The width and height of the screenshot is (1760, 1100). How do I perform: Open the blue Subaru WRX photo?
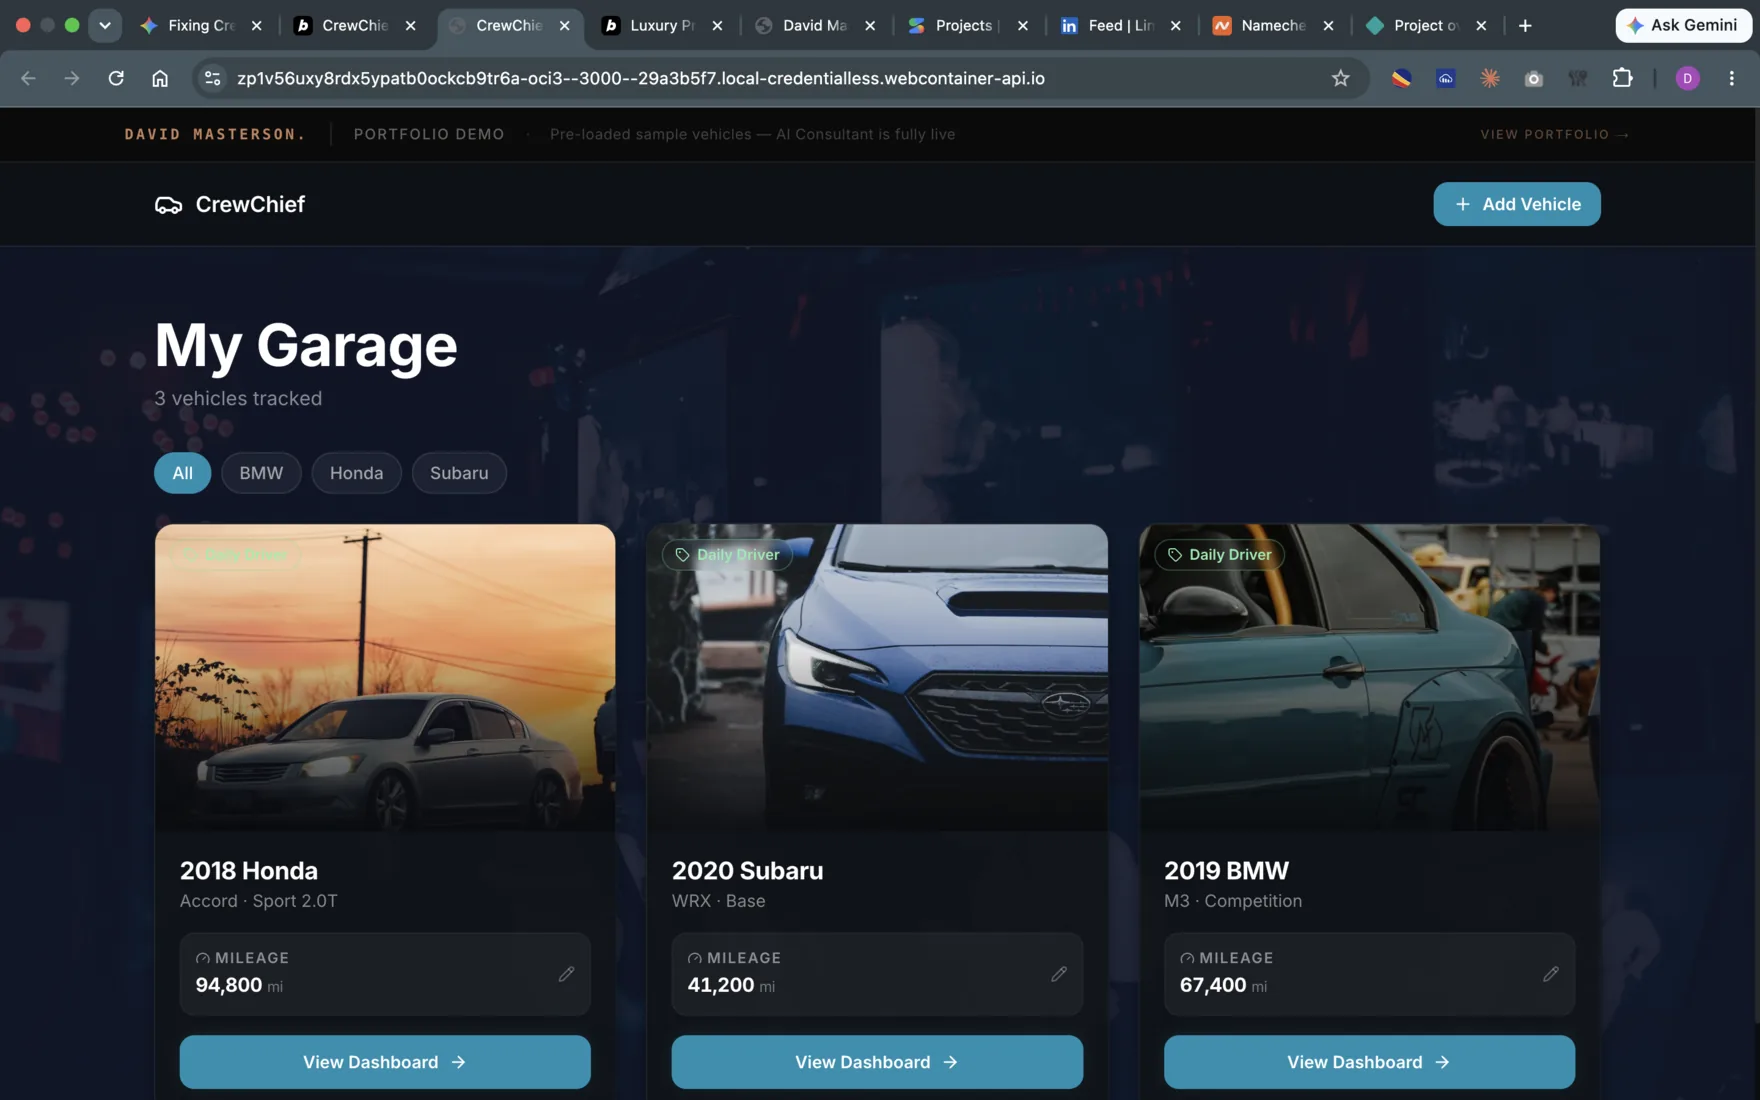point(877,677)
